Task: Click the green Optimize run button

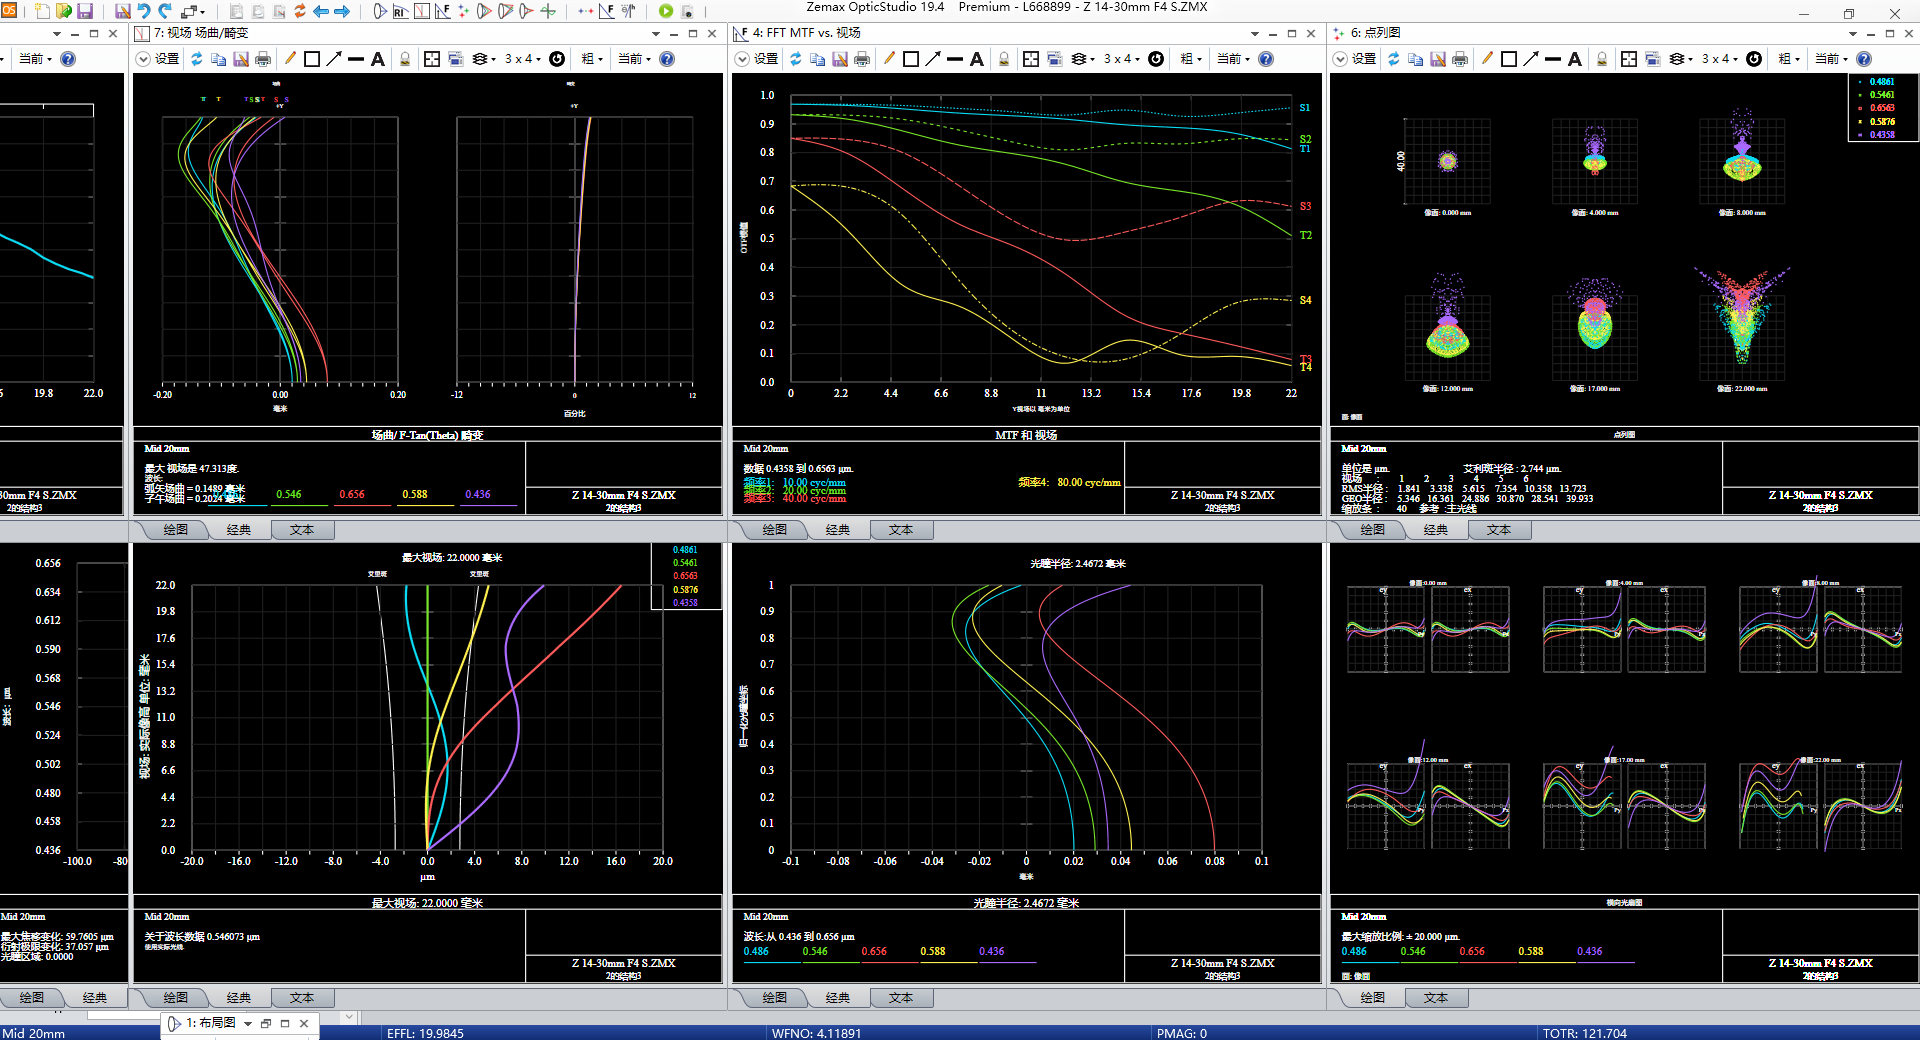Action: pos(666,11)
